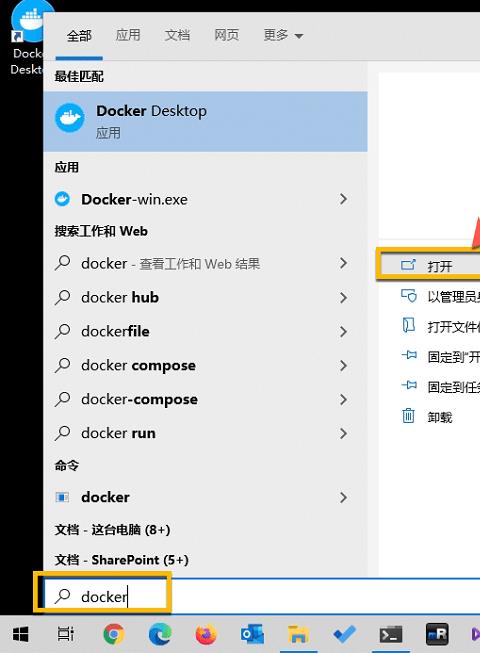This screenshot has width=480, height=653.
Task: Switch to the 文档 tab
Action: pos(177,35)
